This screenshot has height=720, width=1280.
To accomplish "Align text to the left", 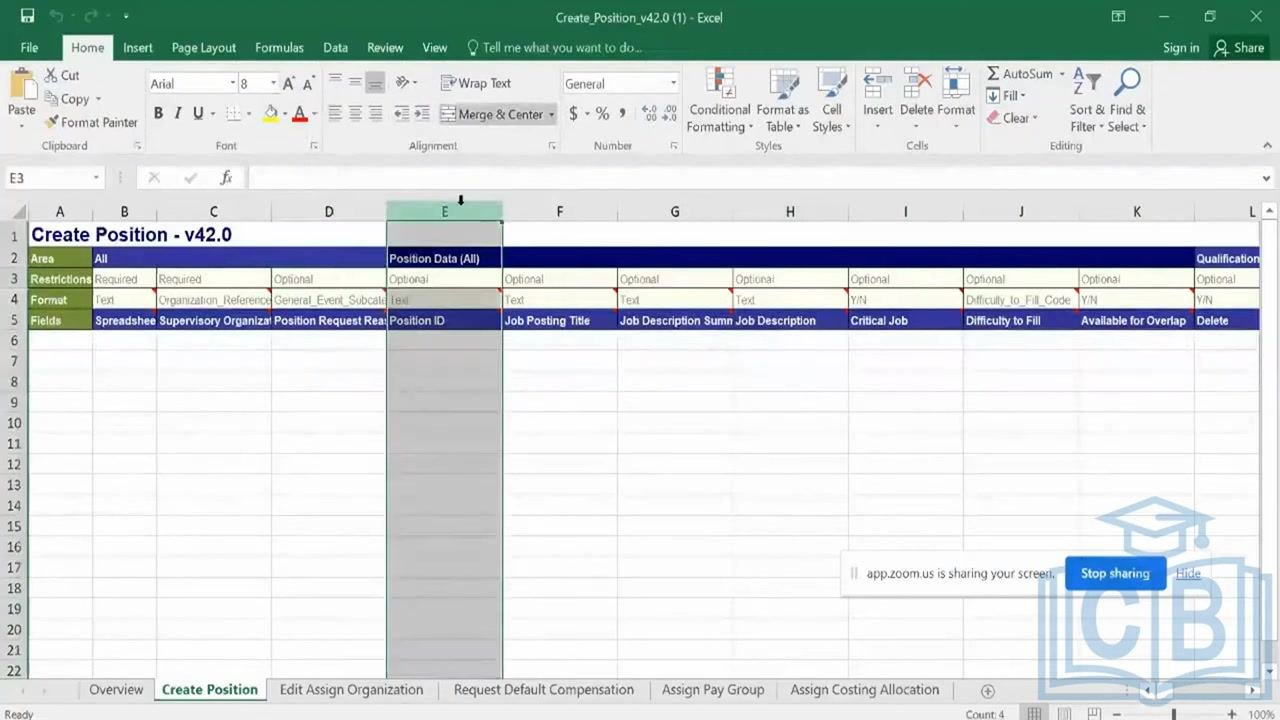I will (335, 114).
